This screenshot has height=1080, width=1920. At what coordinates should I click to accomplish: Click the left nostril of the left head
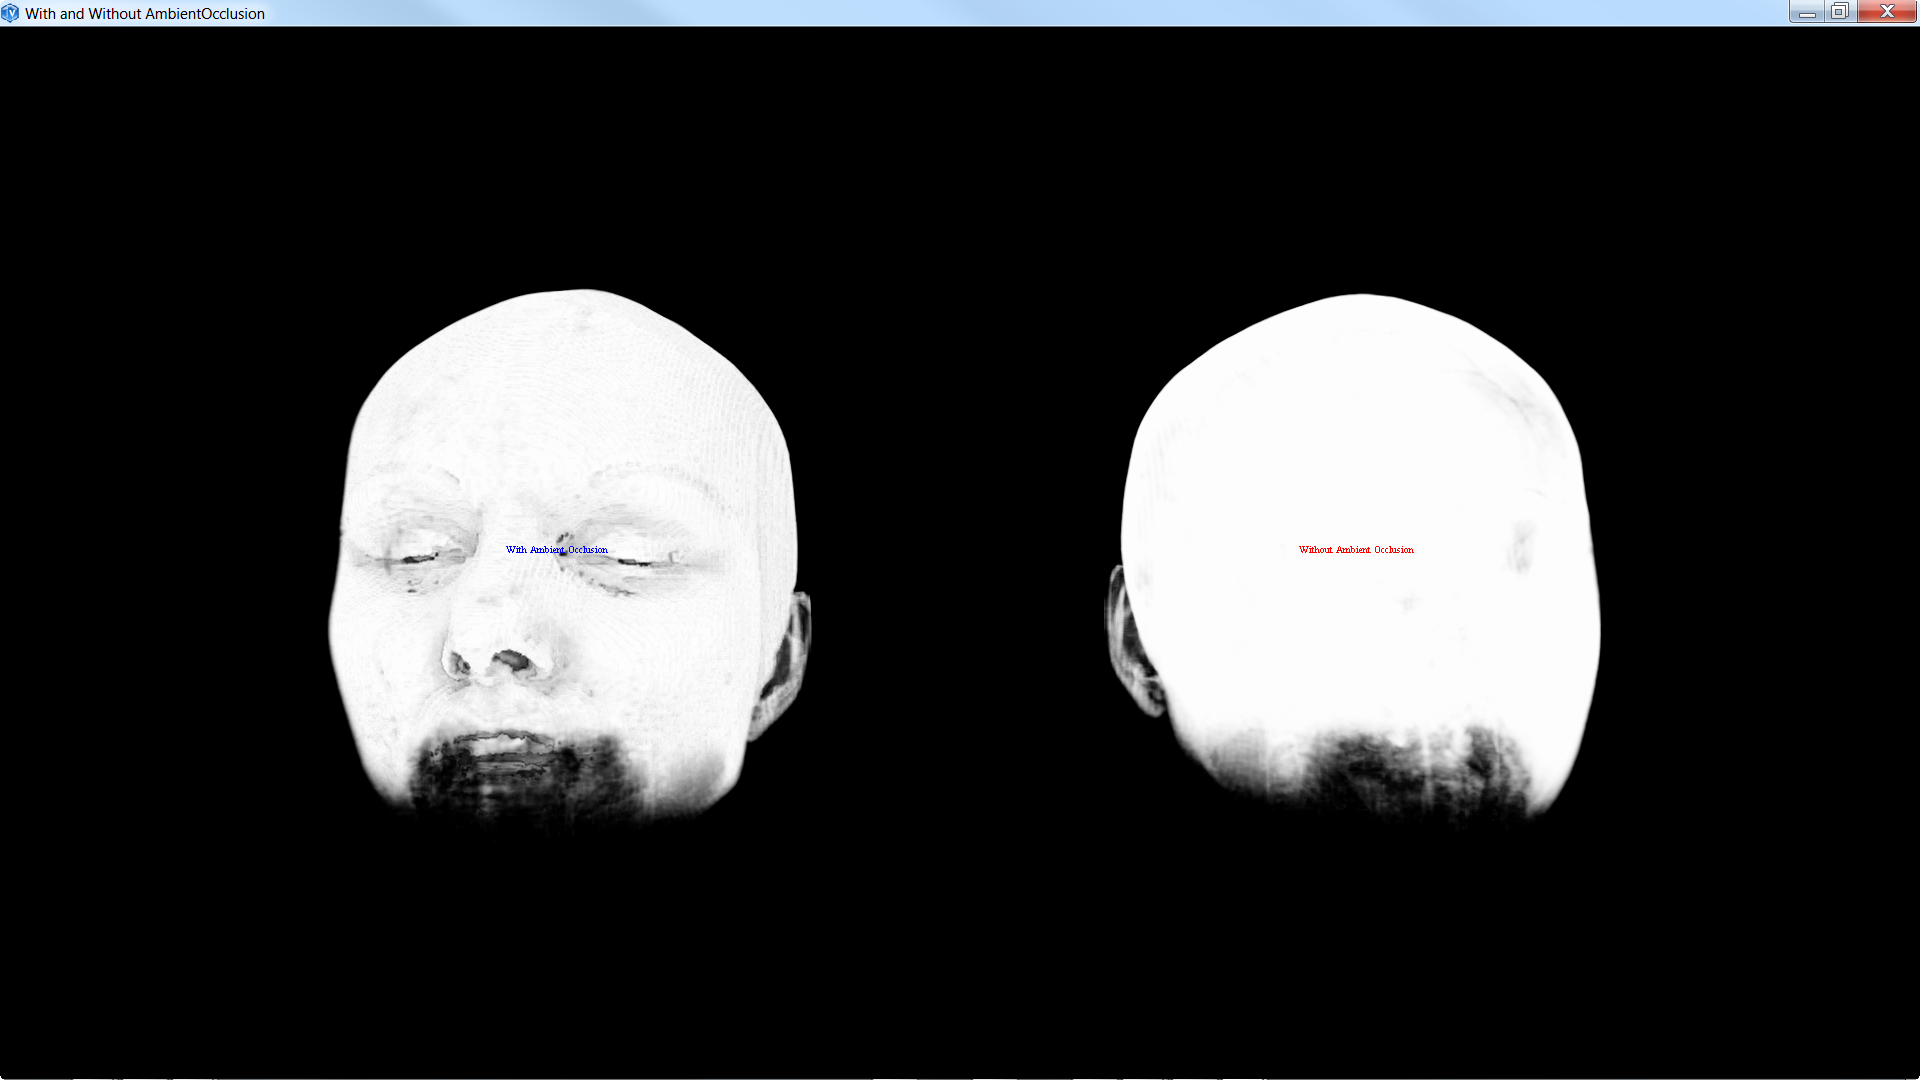[x=461, y=663]
